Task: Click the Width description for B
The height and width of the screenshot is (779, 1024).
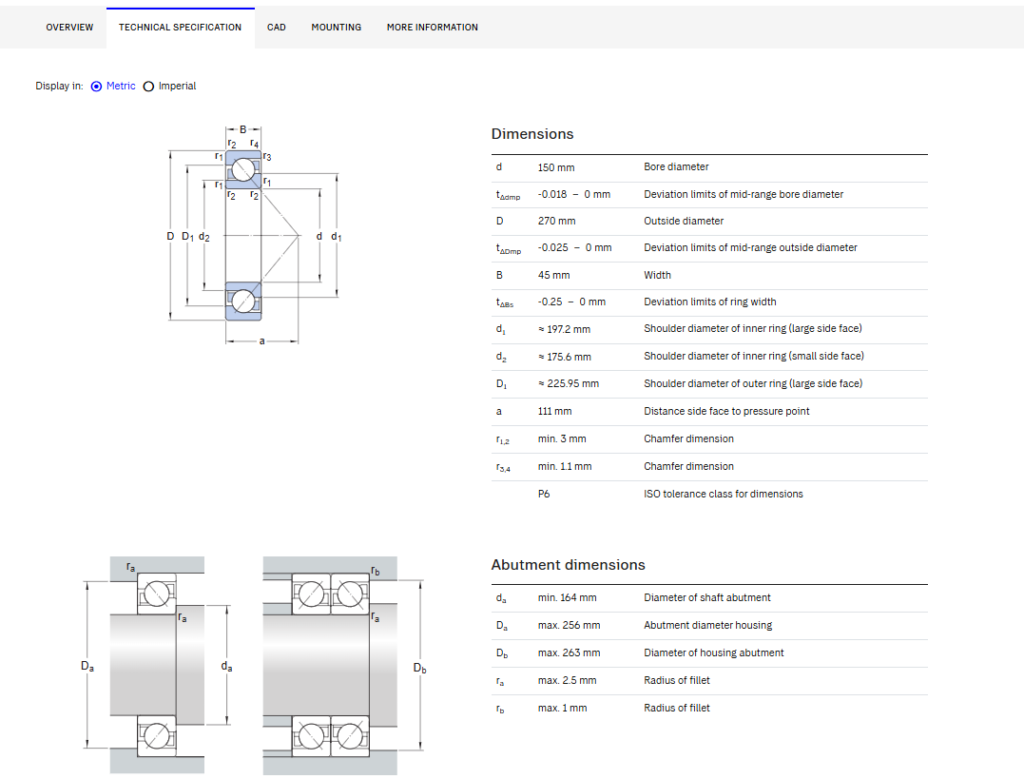Action: tap(657, 276)
